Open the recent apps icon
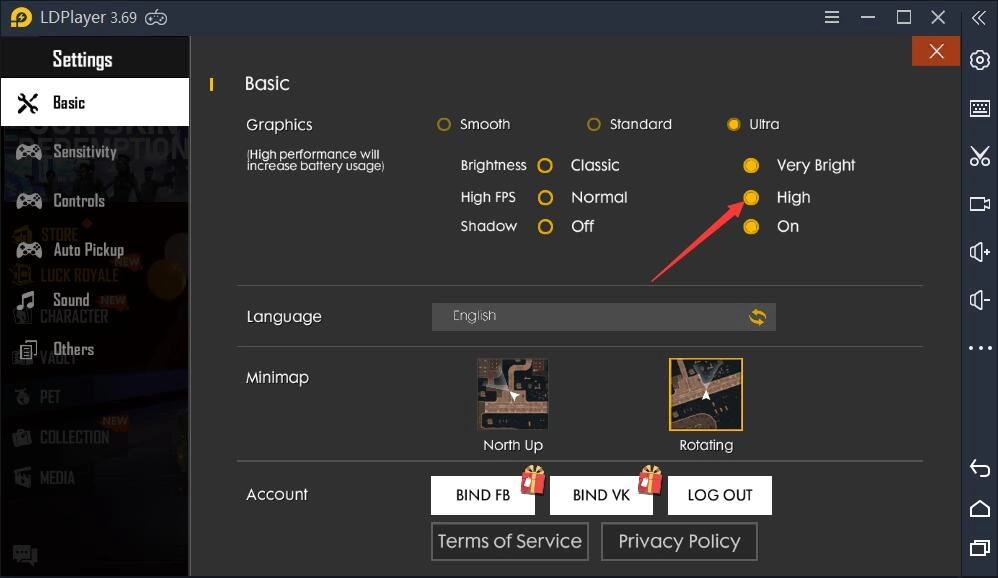The image size is (998, 578). click(979, 547)
